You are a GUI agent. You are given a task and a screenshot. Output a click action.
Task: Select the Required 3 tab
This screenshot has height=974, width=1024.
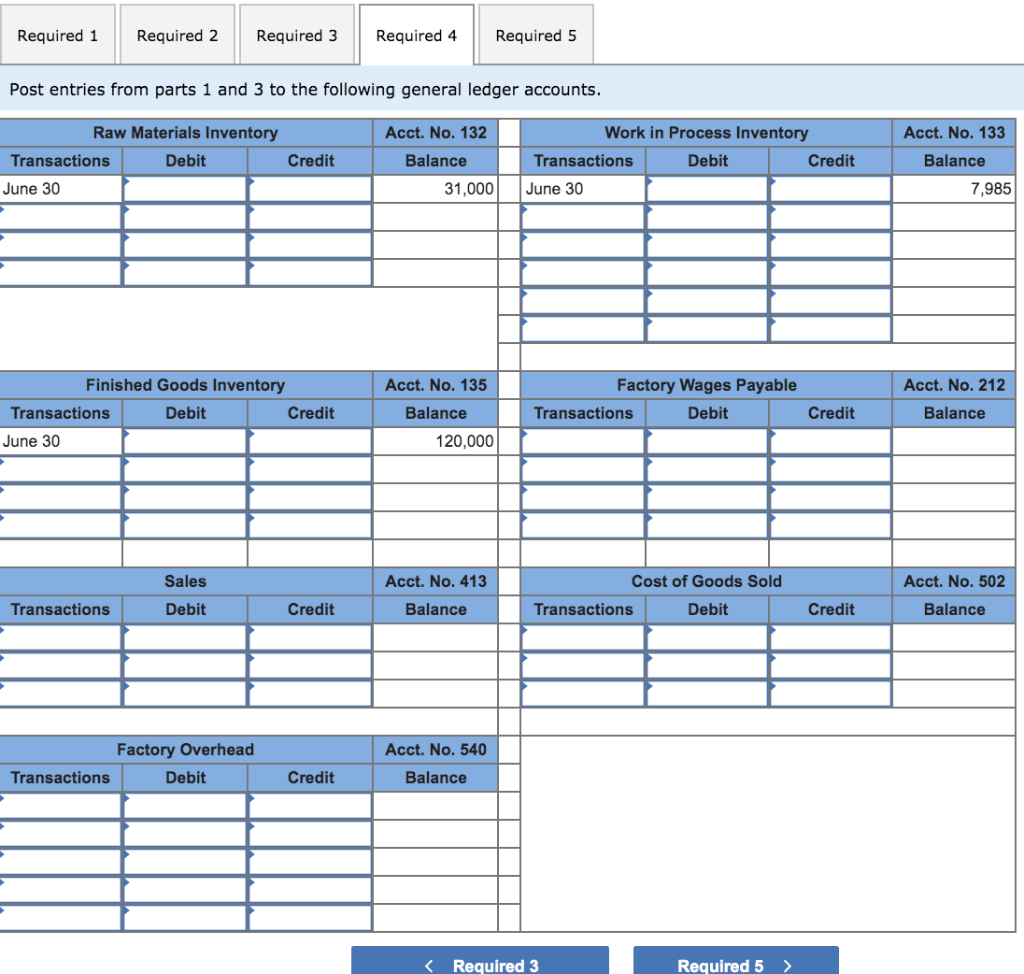[x=296, y=34]
